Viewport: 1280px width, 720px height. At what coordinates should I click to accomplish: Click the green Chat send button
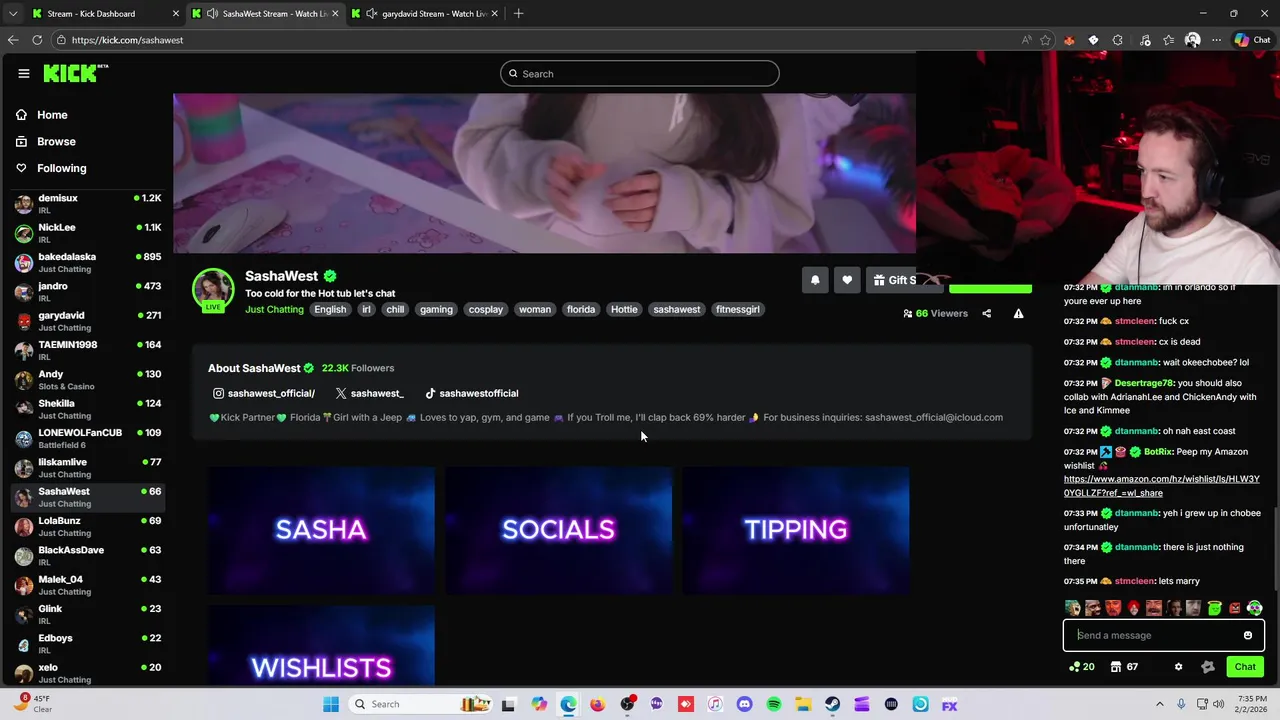(x=1245, y=667)
